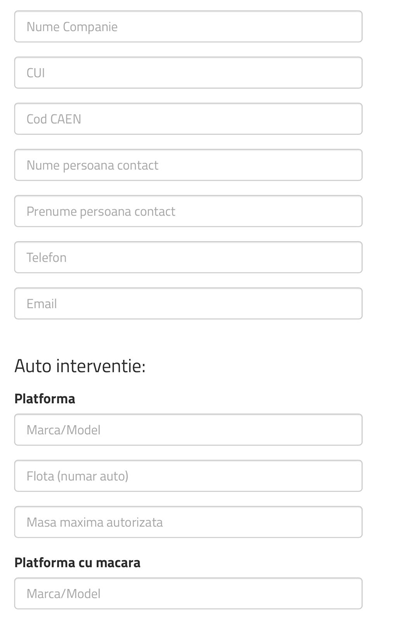Image resolution: width=405 pixels, height=620 pixels.
Task: Click the Platforma cu macara label
Action: coord(77,562)
